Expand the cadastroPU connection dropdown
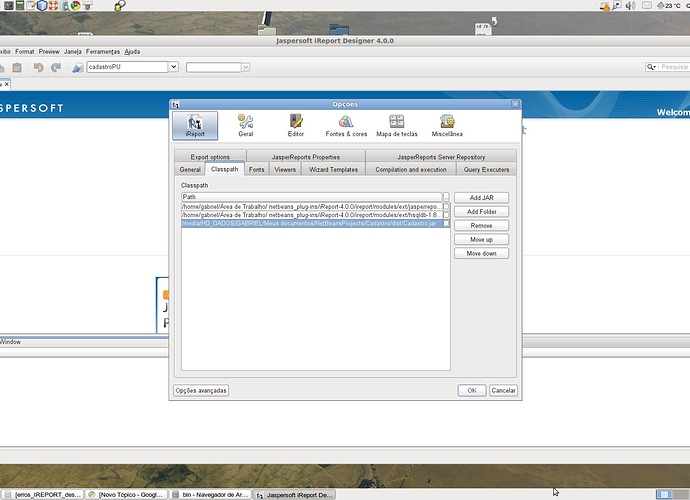This screenshot has width=690, height=500. [x=174, y=67]
